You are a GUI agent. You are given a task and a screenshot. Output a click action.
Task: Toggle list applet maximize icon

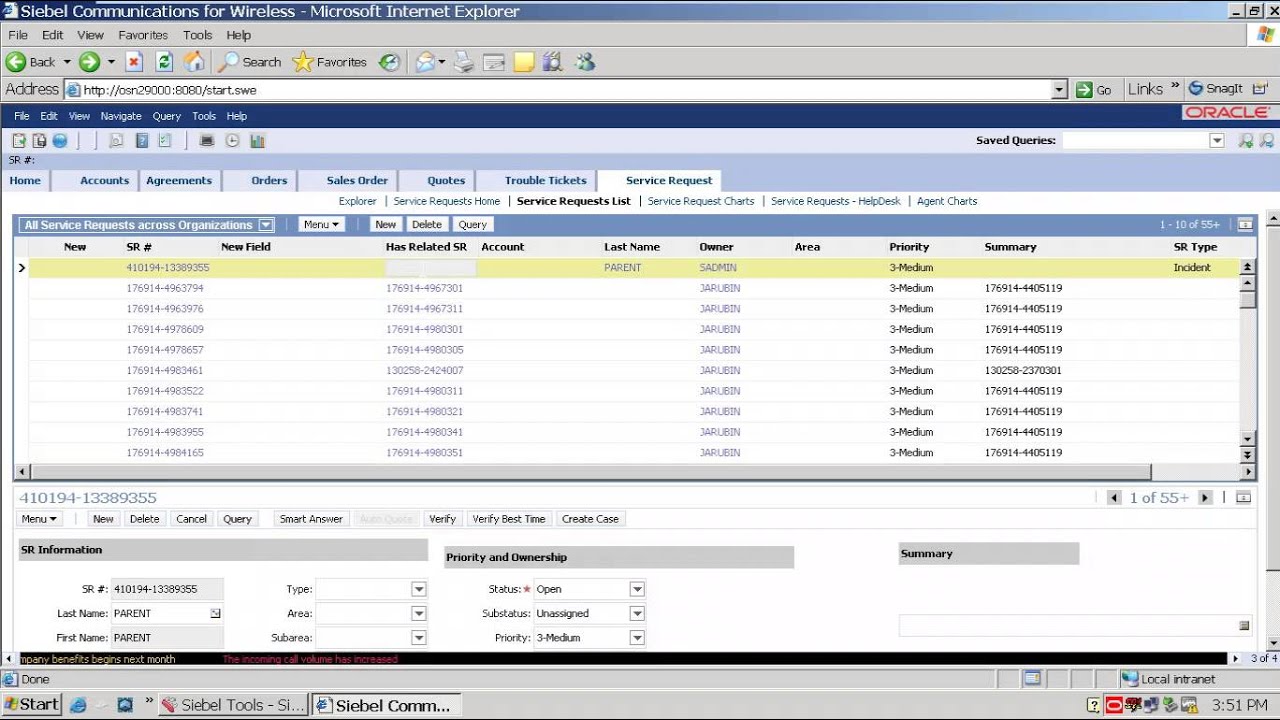tap(1245, 225)
